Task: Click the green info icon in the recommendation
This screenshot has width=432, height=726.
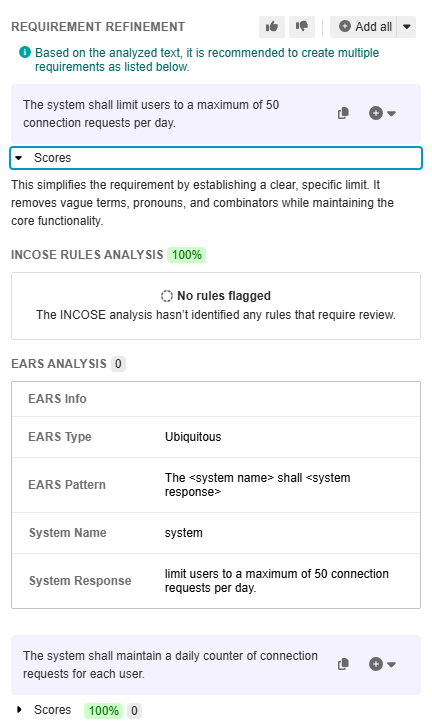Action: tap(25, 53)
